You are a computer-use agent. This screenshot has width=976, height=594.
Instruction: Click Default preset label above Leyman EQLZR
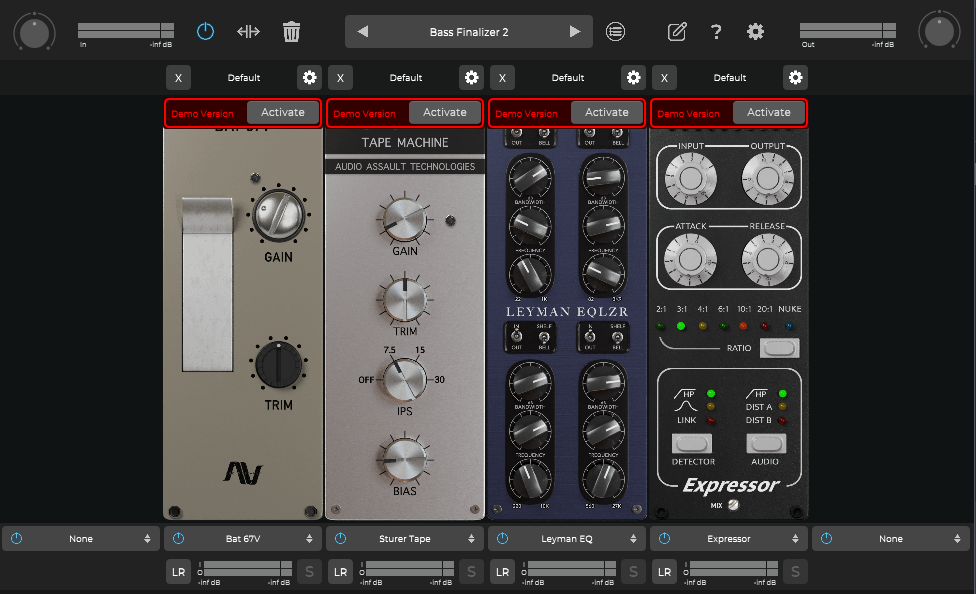click(568, 78)
